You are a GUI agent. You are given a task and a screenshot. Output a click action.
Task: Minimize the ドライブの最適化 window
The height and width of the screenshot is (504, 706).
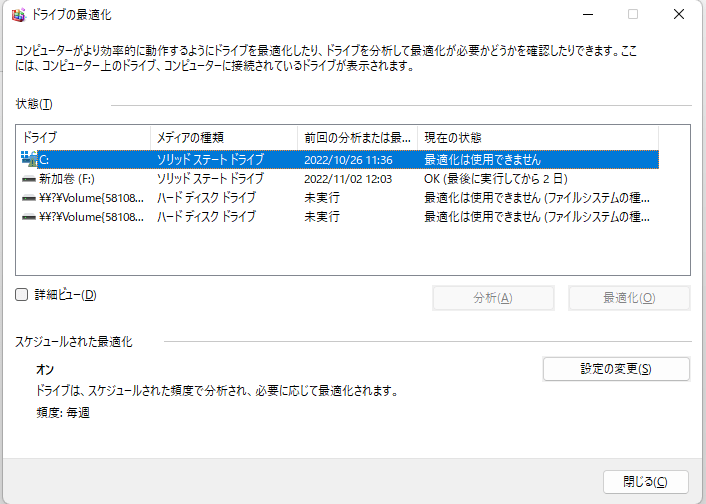point(588,14)
